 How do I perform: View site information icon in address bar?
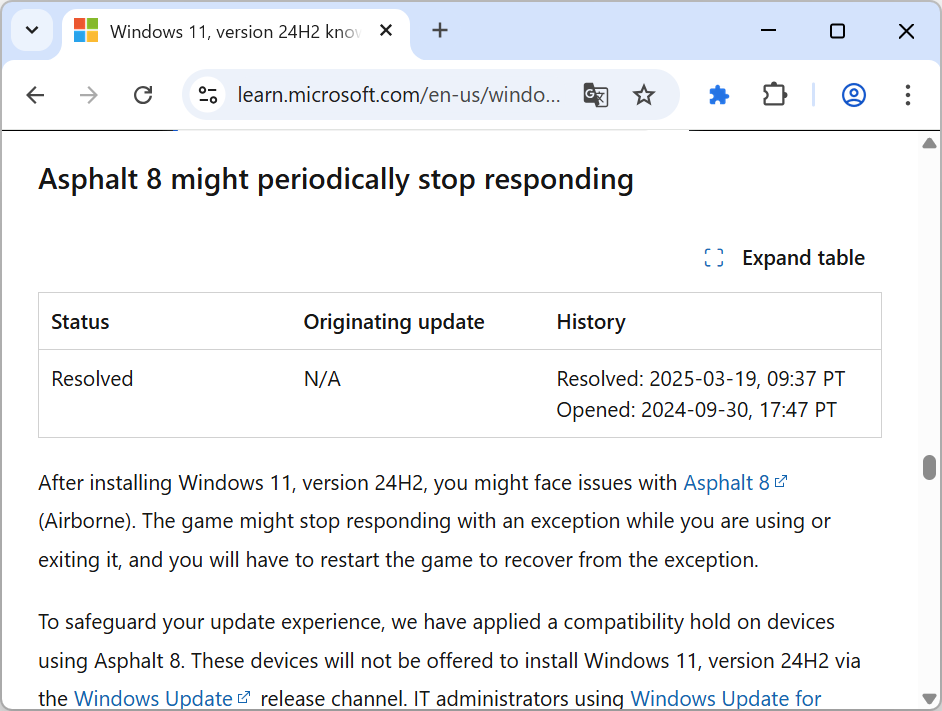tap(208, 95)
